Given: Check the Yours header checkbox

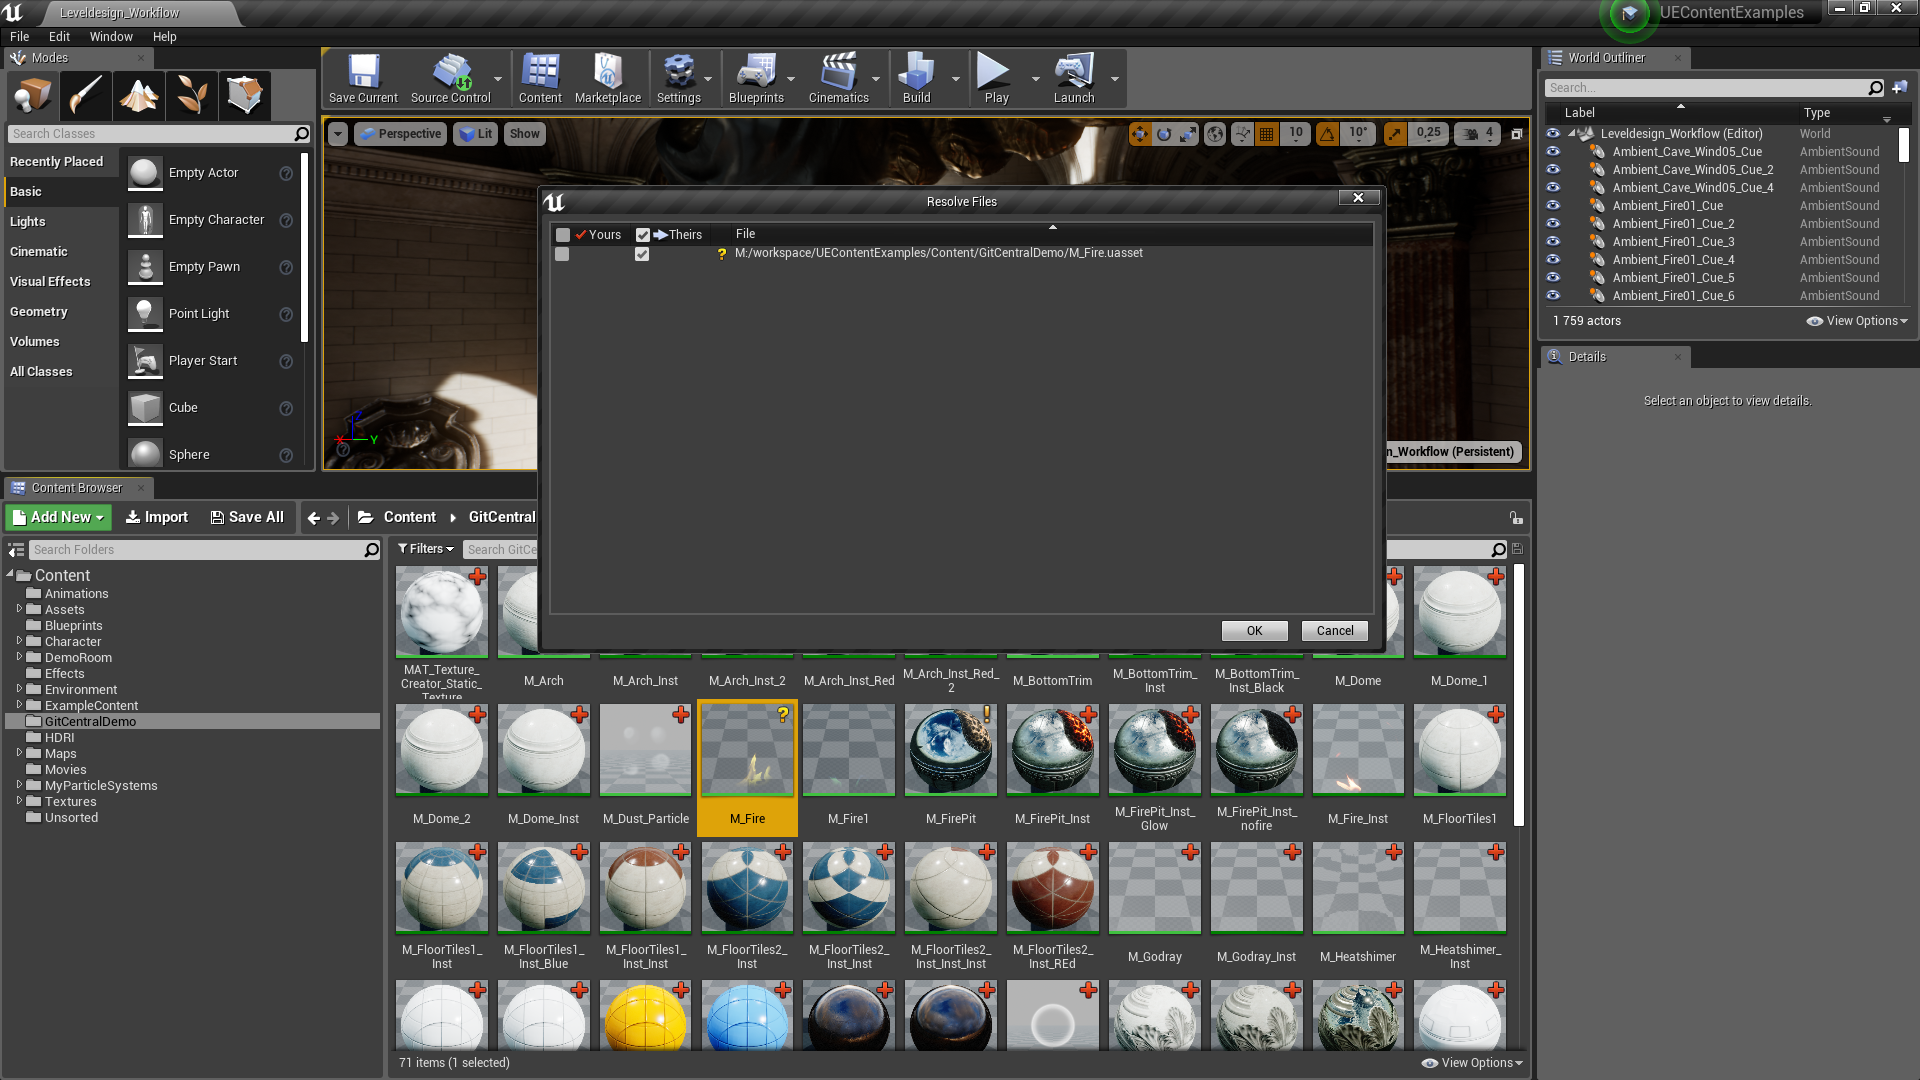Looking at the screenshot, I should pos(563,235).
